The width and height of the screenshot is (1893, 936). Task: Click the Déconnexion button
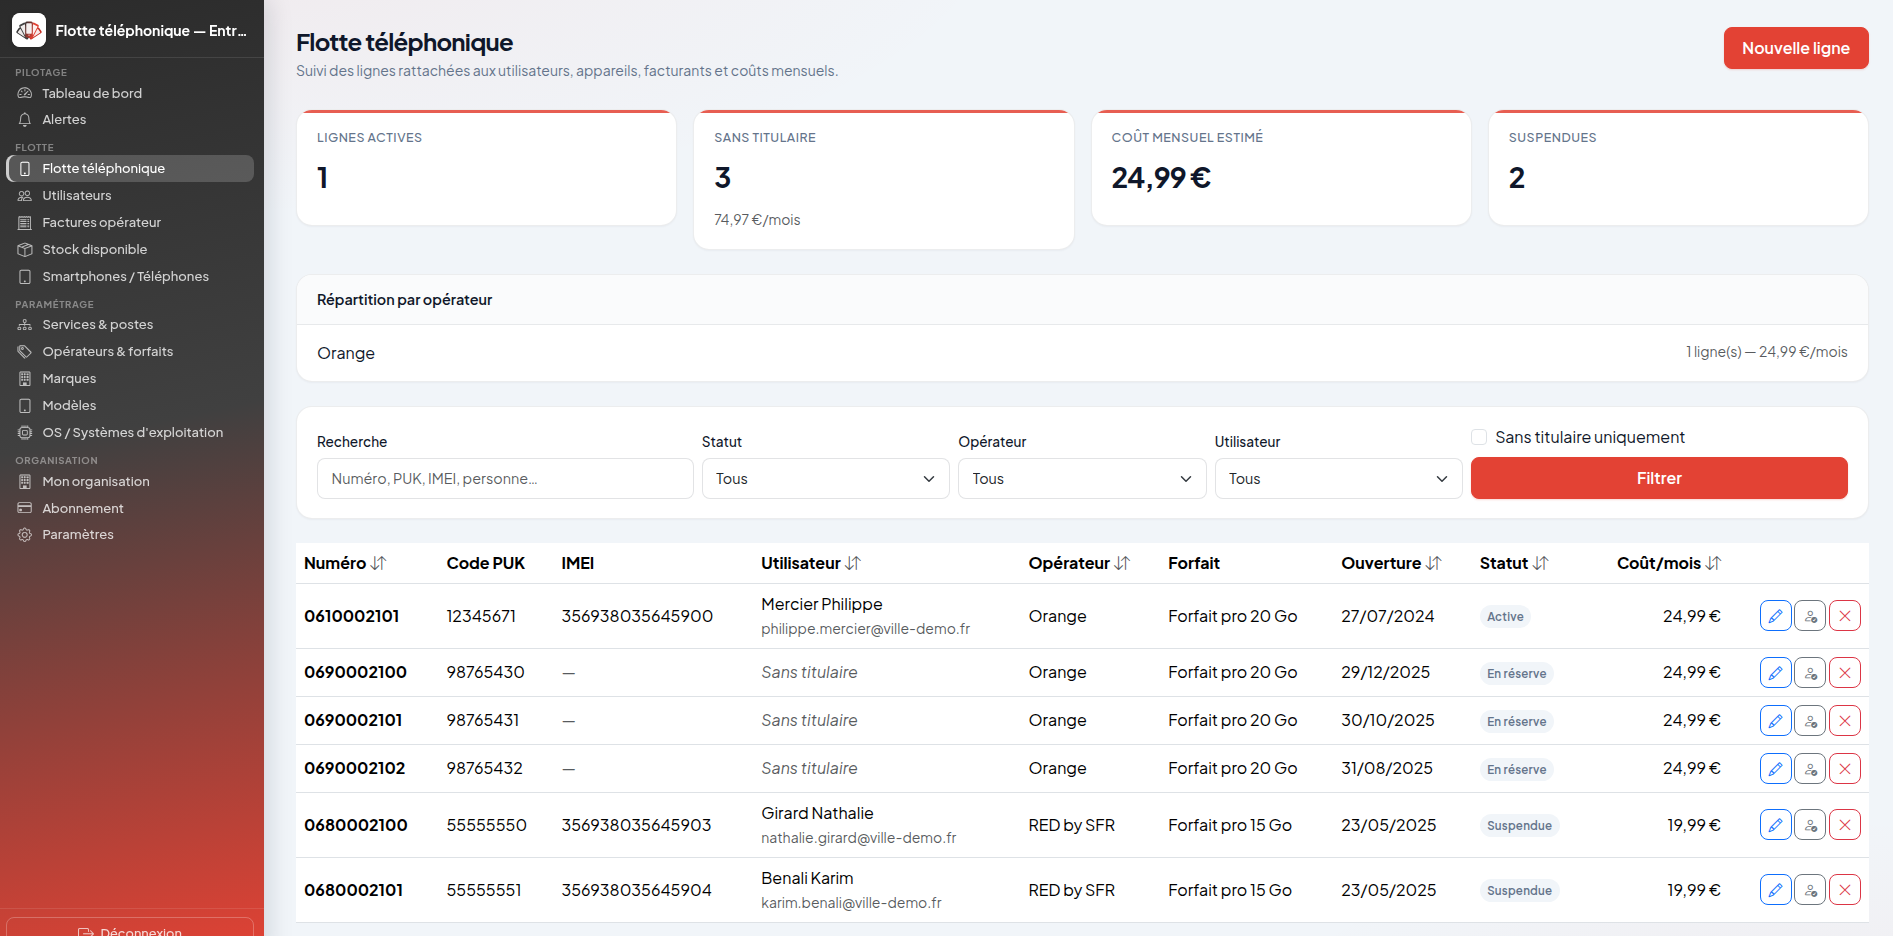130,927
